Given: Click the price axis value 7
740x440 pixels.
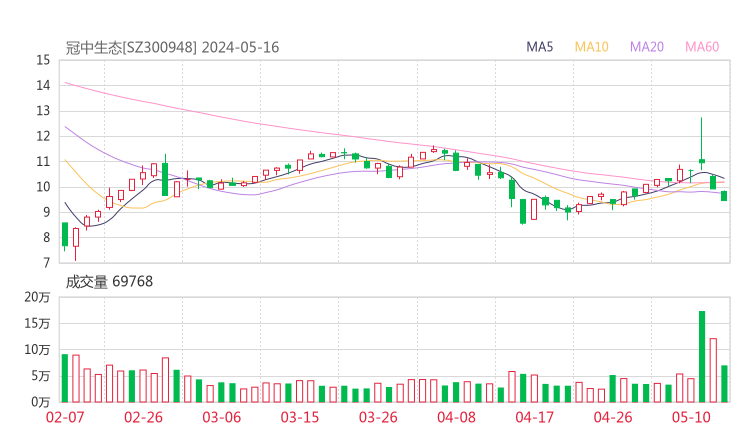Looking at the screenshot, I should coord(46,263).
